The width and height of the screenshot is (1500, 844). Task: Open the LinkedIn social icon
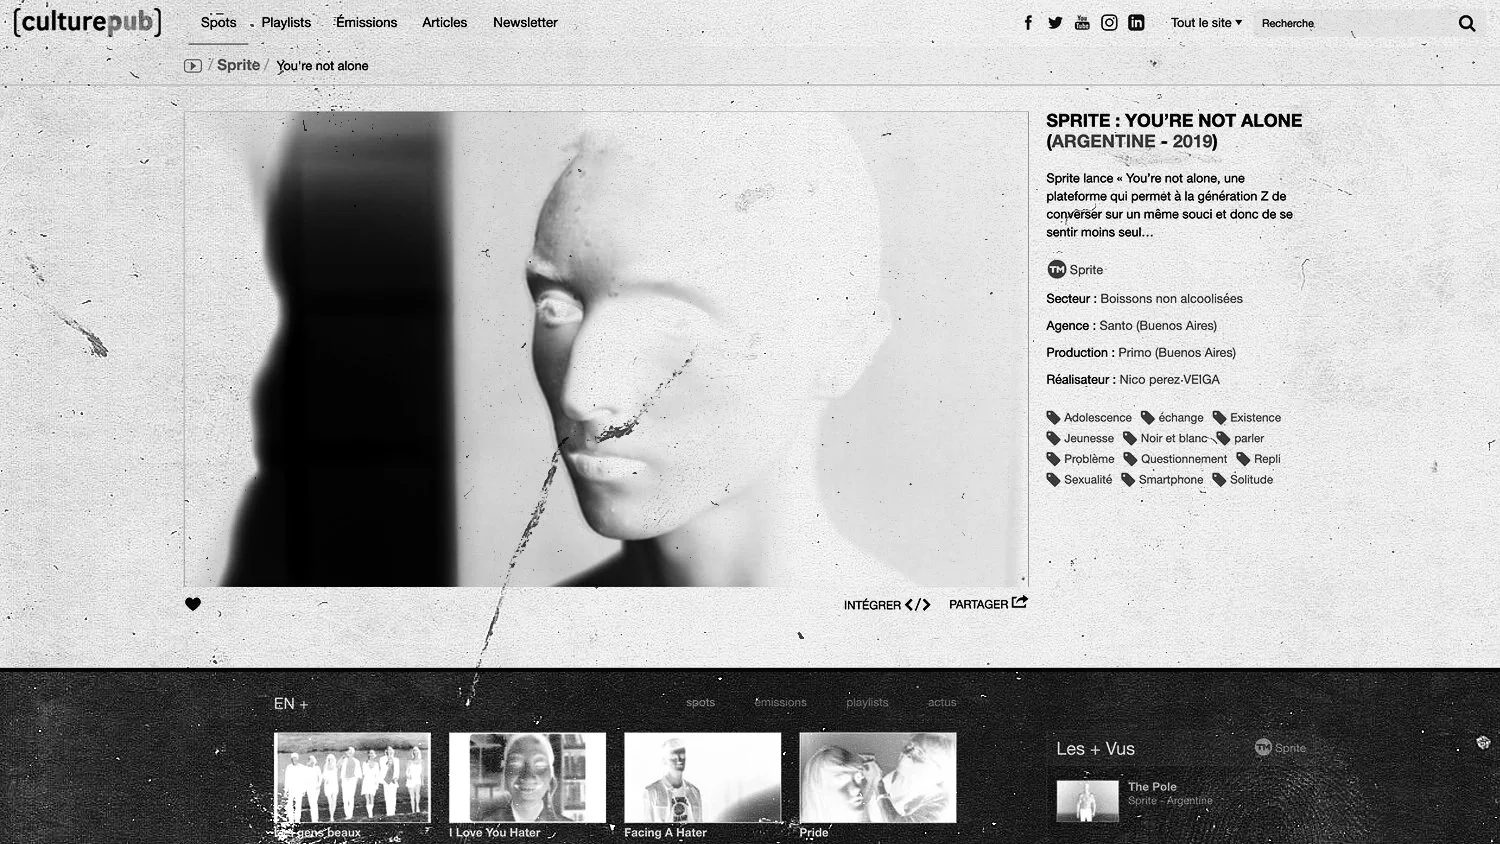click(x=1136, y=22)
